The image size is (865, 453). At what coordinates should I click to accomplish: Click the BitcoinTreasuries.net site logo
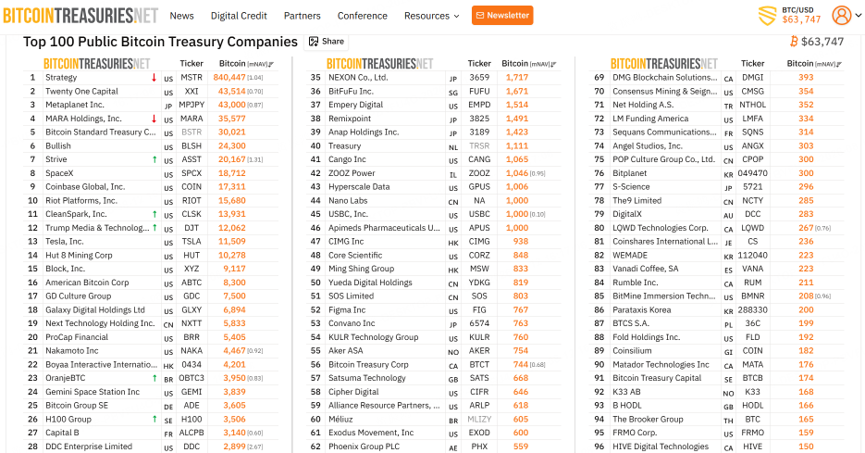pyautogui.click(x=81, y=15)
